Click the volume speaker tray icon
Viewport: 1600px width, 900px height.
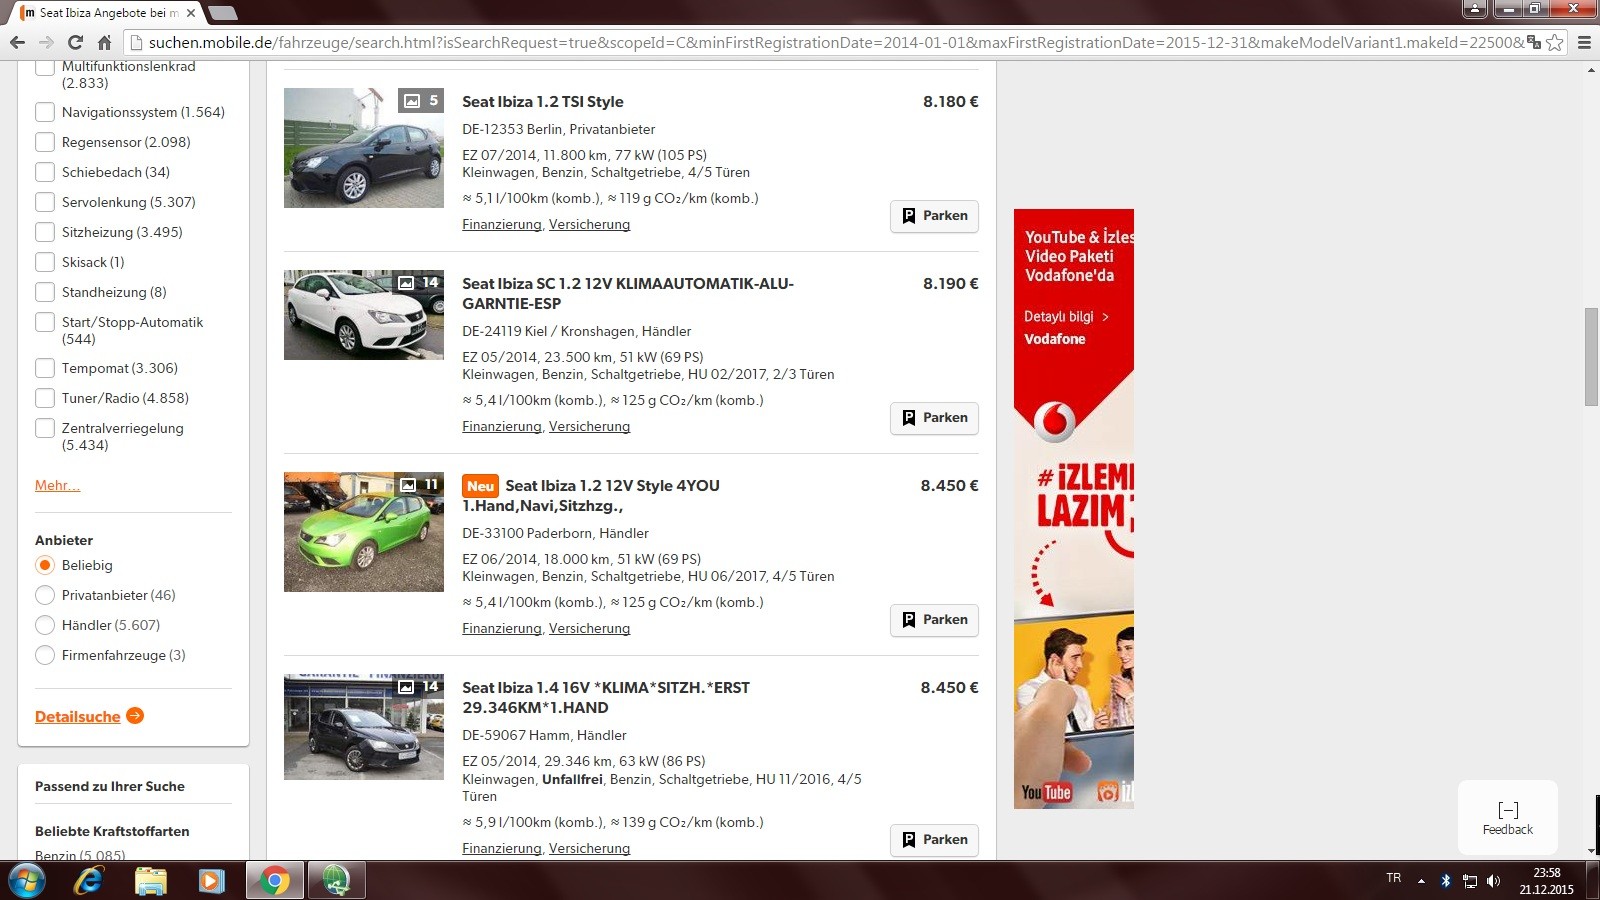click(x=1493, y=881)
